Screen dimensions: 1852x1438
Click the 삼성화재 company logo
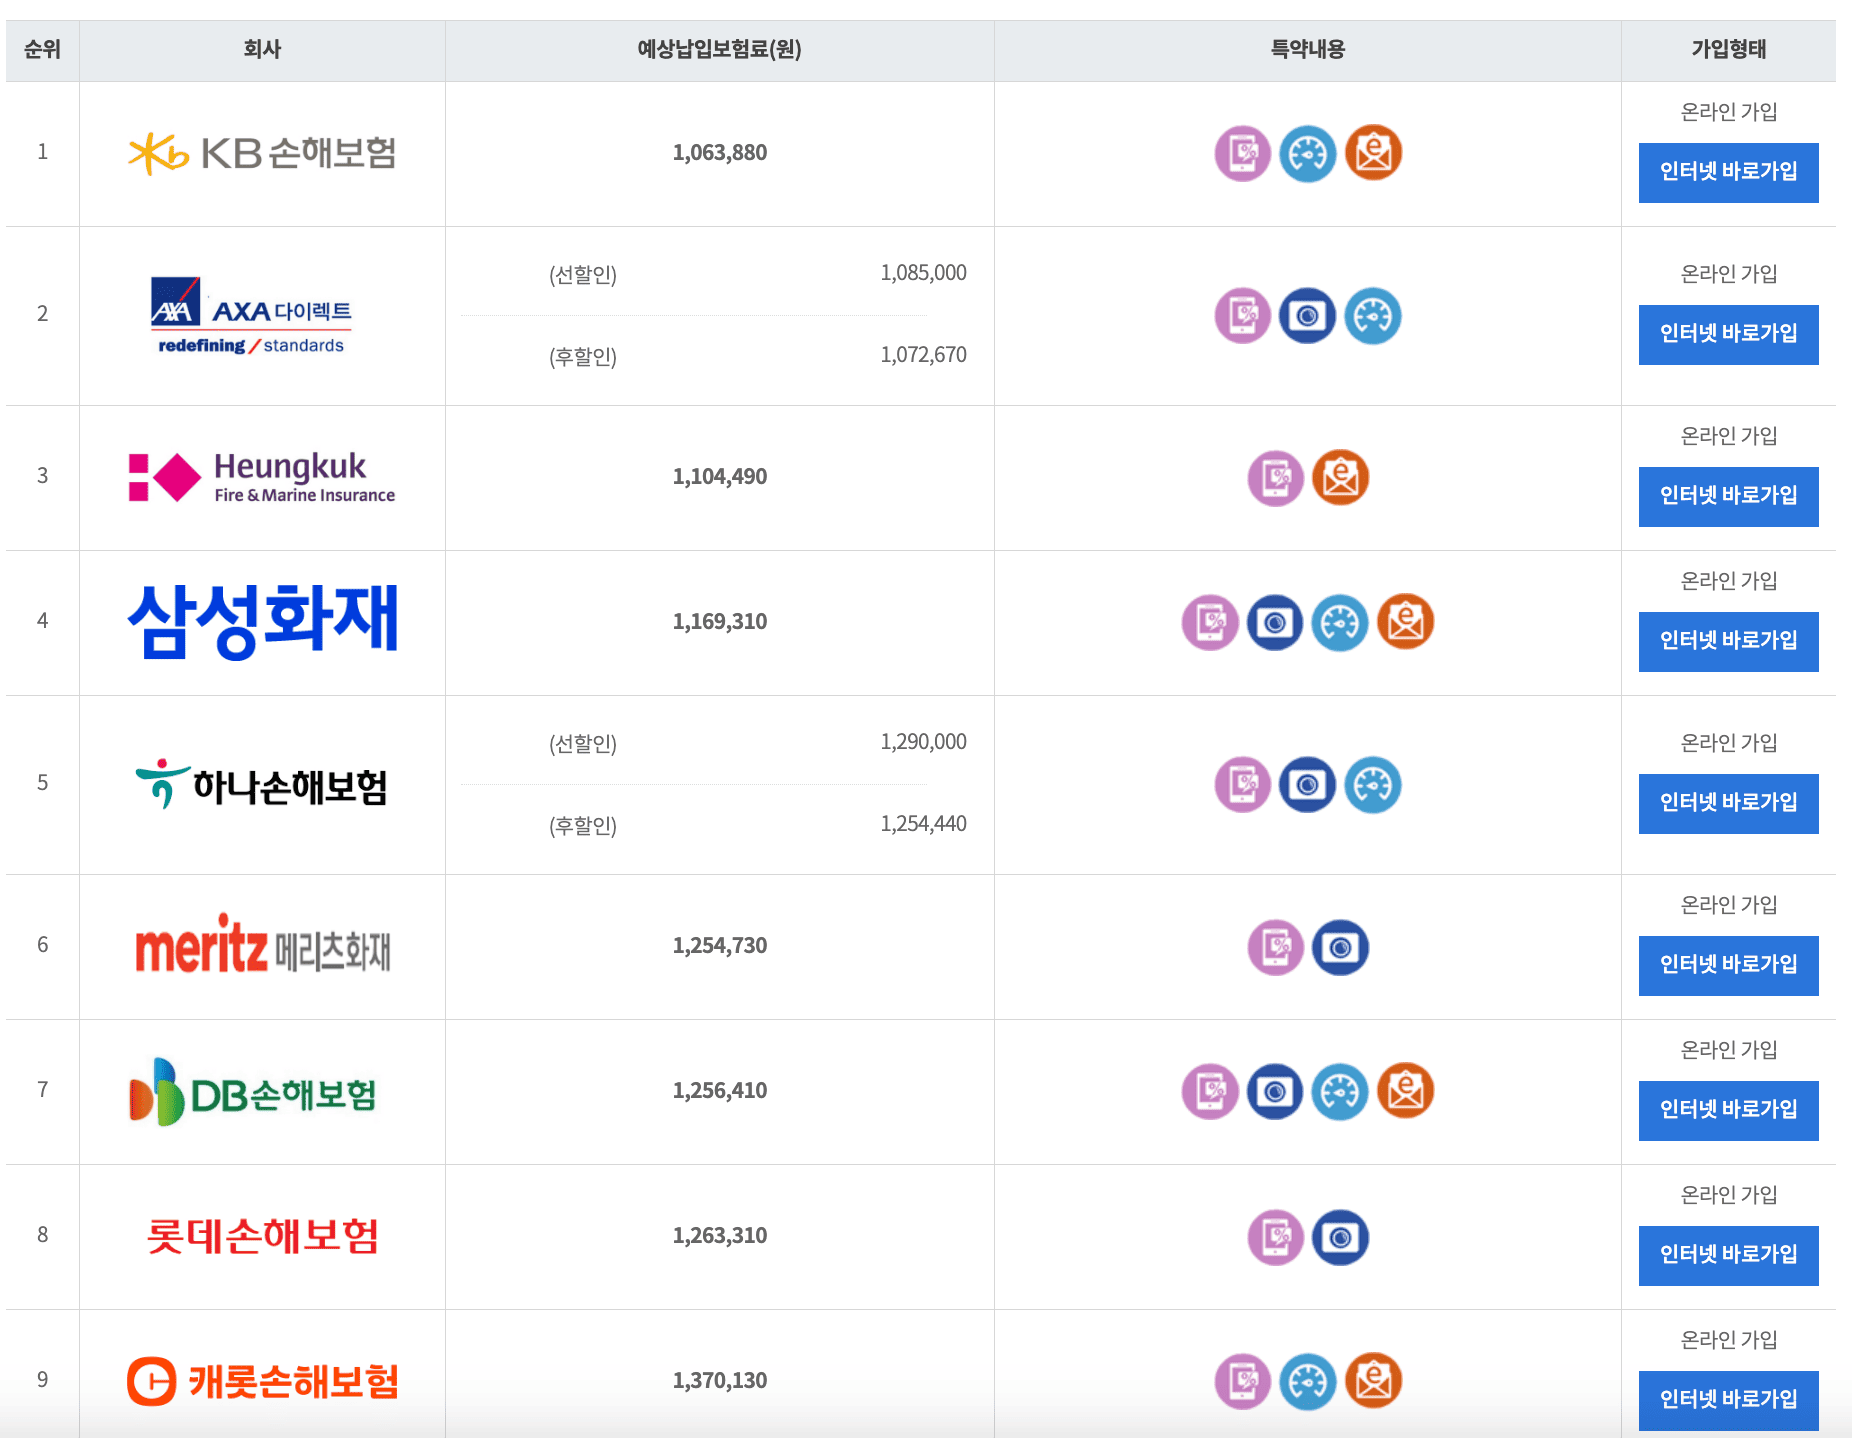pos(262,621)
